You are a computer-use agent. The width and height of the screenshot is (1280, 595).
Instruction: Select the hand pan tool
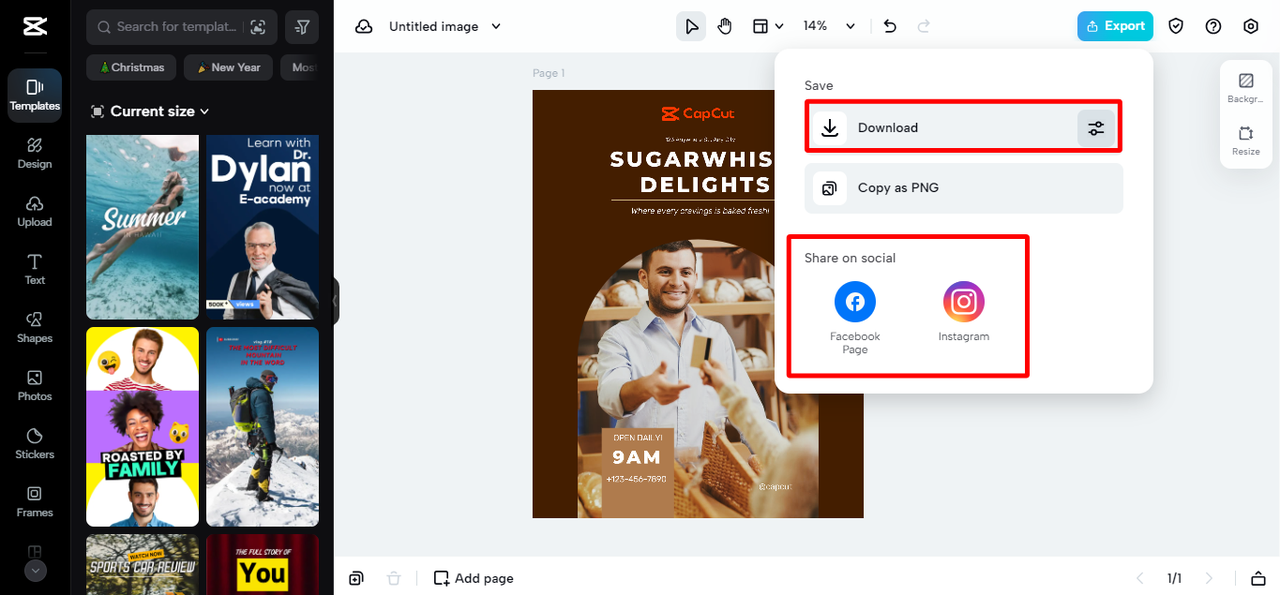[725, 26]
